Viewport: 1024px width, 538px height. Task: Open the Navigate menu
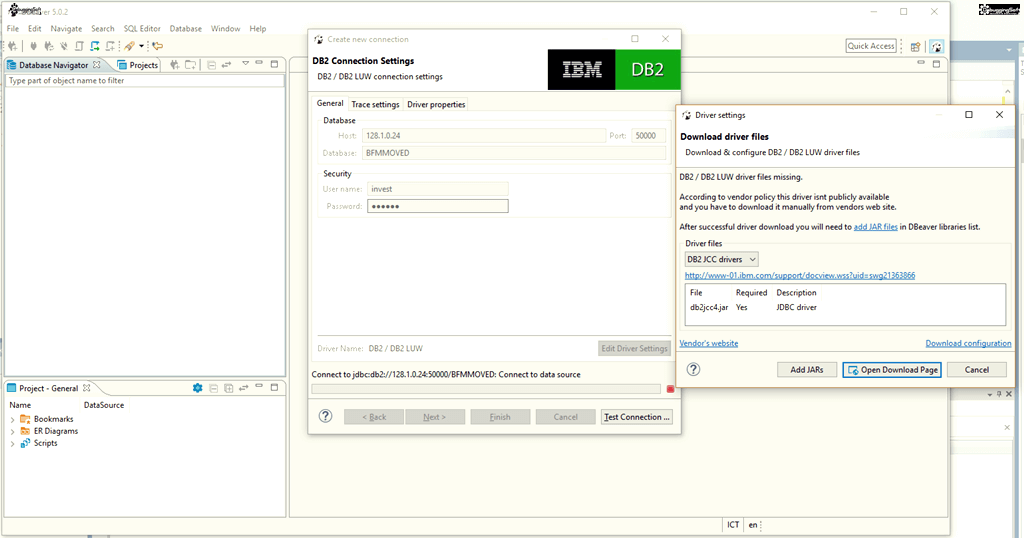(66, 29)
